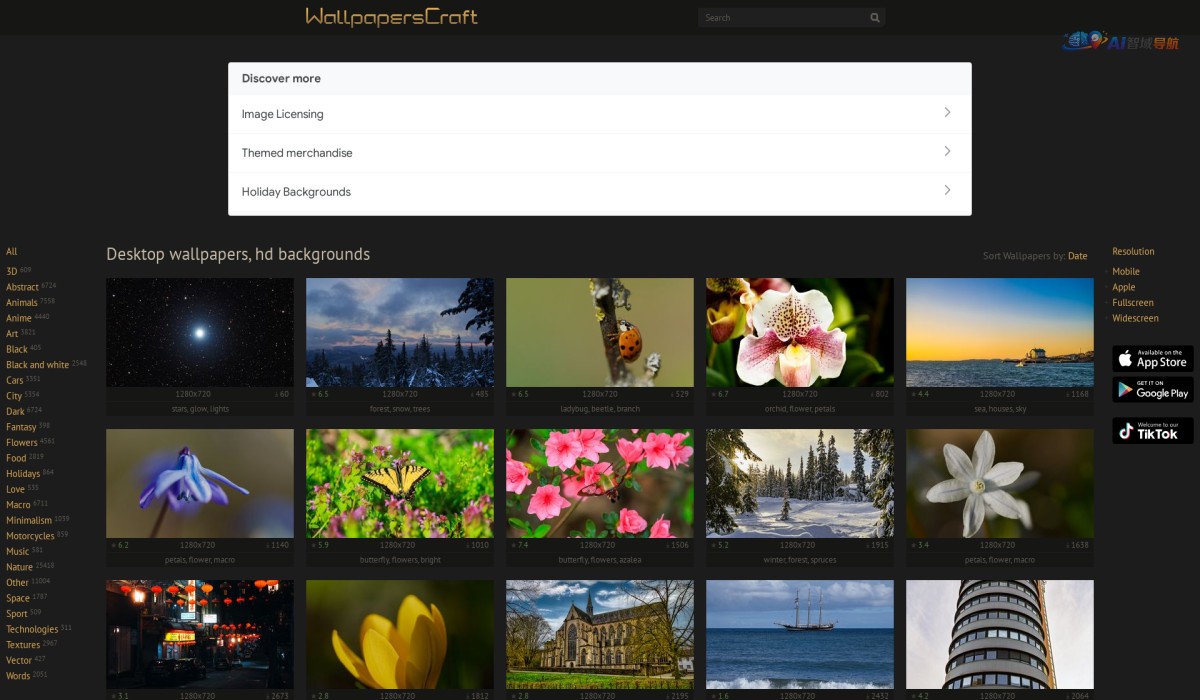Open the stars glow lights wallpaper
This screenshot has width=1200, height=700.
tap(200, 333)
